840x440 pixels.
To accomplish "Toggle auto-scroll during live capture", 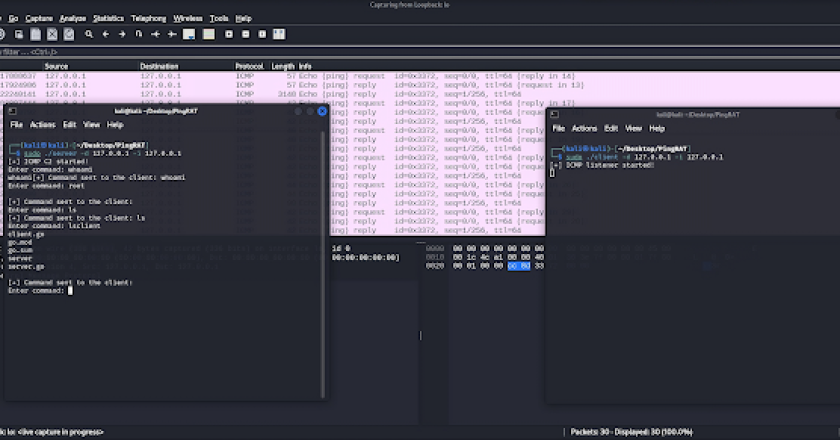I will point(190,34).
